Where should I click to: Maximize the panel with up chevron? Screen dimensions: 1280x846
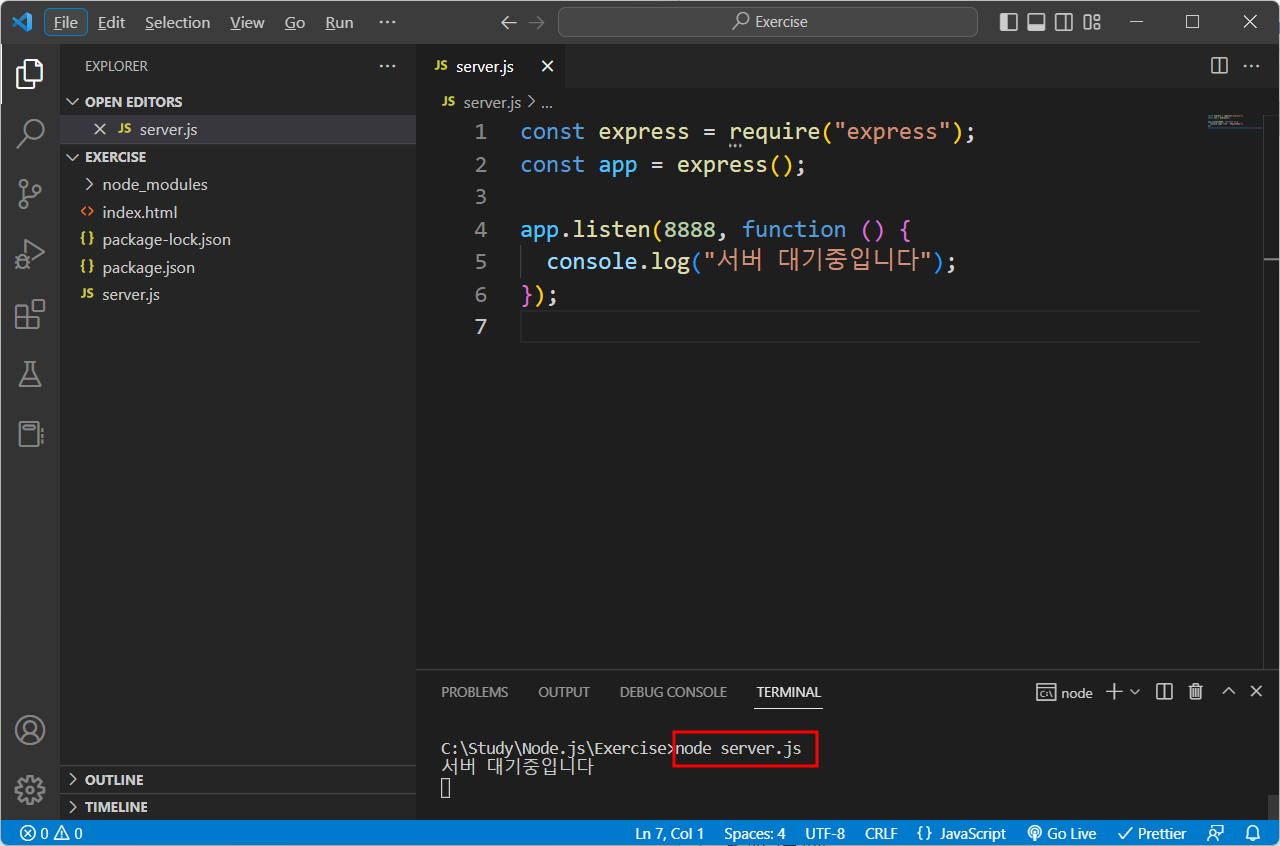pyautogui.click(x=1229, y=691)
